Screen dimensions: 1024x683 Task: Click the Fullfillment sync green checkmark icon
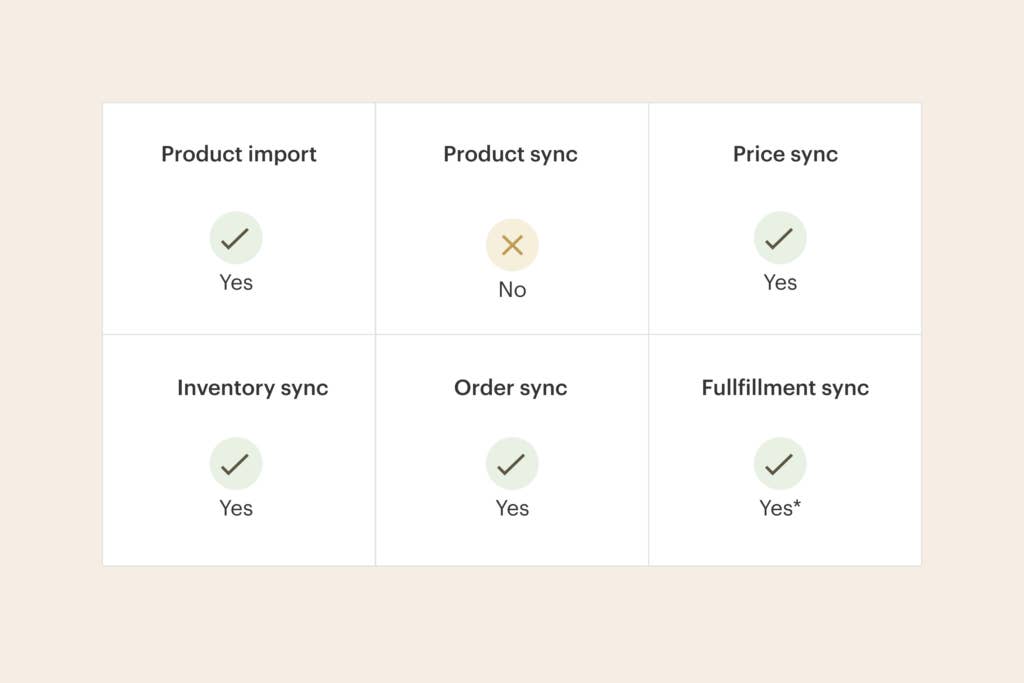(x=780, y=464)
